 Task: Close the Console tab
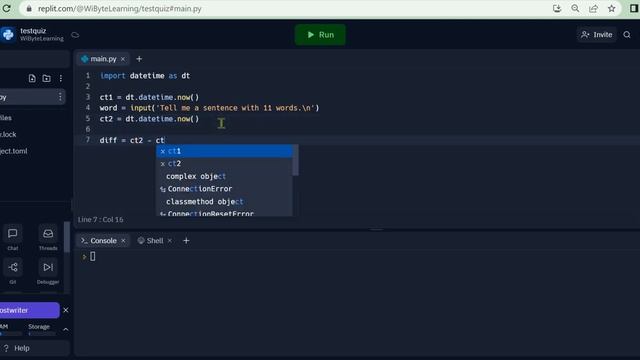click(x=123, y=241)
